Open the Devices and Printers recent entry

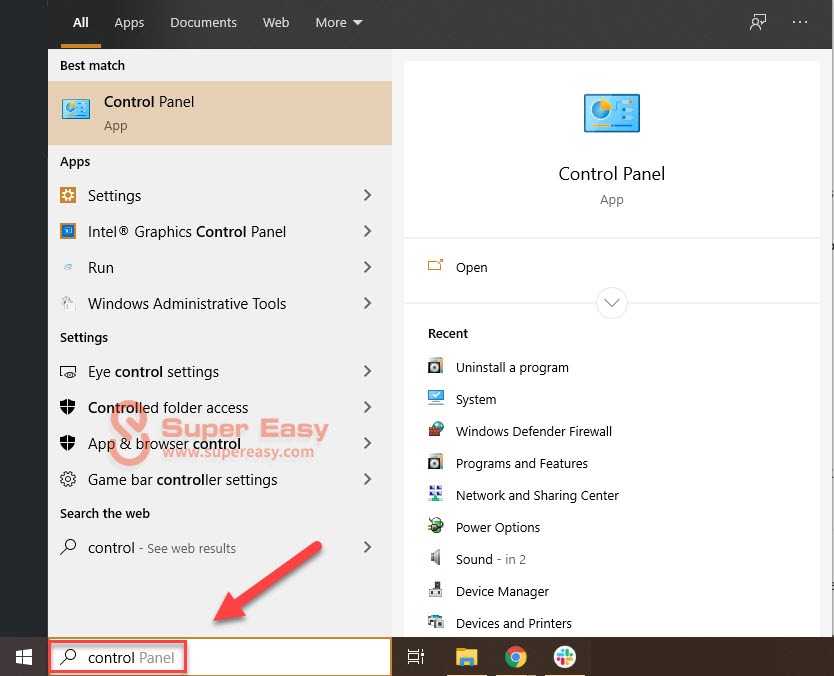pyautogui.click(x=514, y=623)
